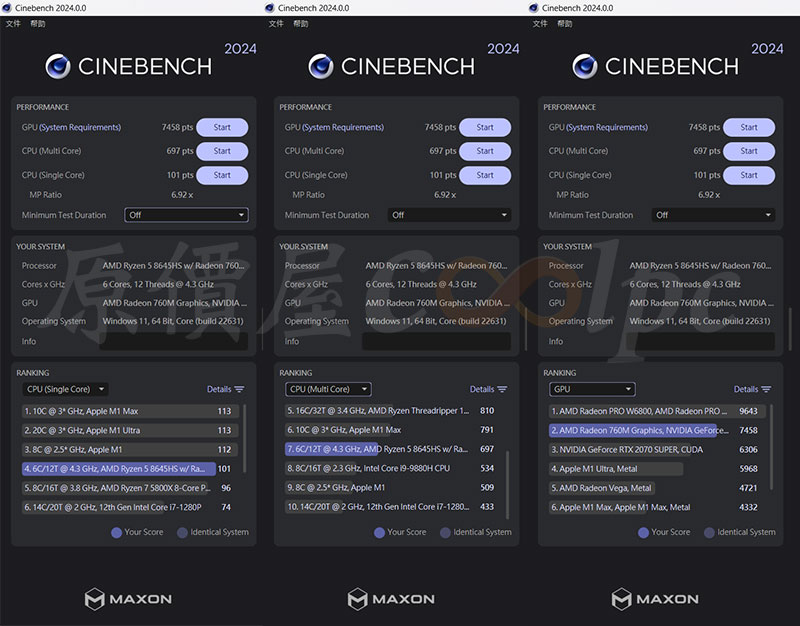The image size is (800, 626).
Task: Select the Ryzen 7 5800X row scoring 96
Action: coord(127,488)
